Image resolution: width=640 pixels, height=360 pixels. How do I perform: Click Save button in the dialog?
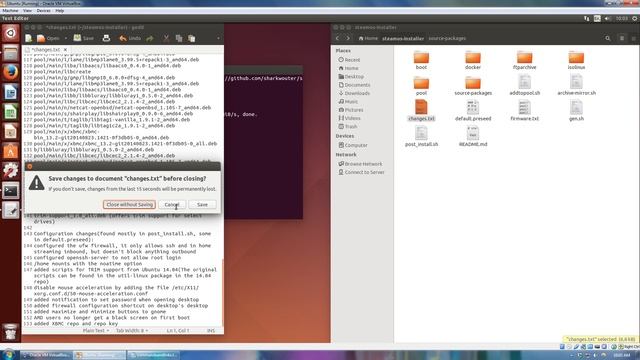pyautogui.click(x=202, y=204)
